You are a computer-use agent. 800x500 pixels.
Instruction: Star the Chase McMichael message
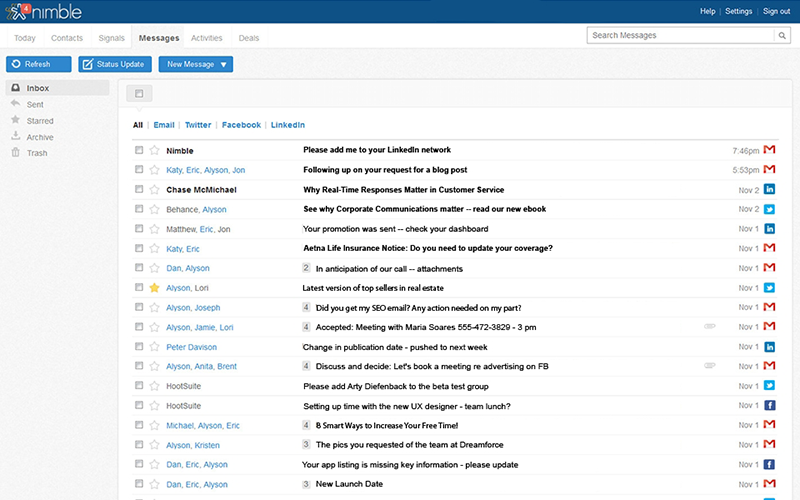click(x=154, y=189)
